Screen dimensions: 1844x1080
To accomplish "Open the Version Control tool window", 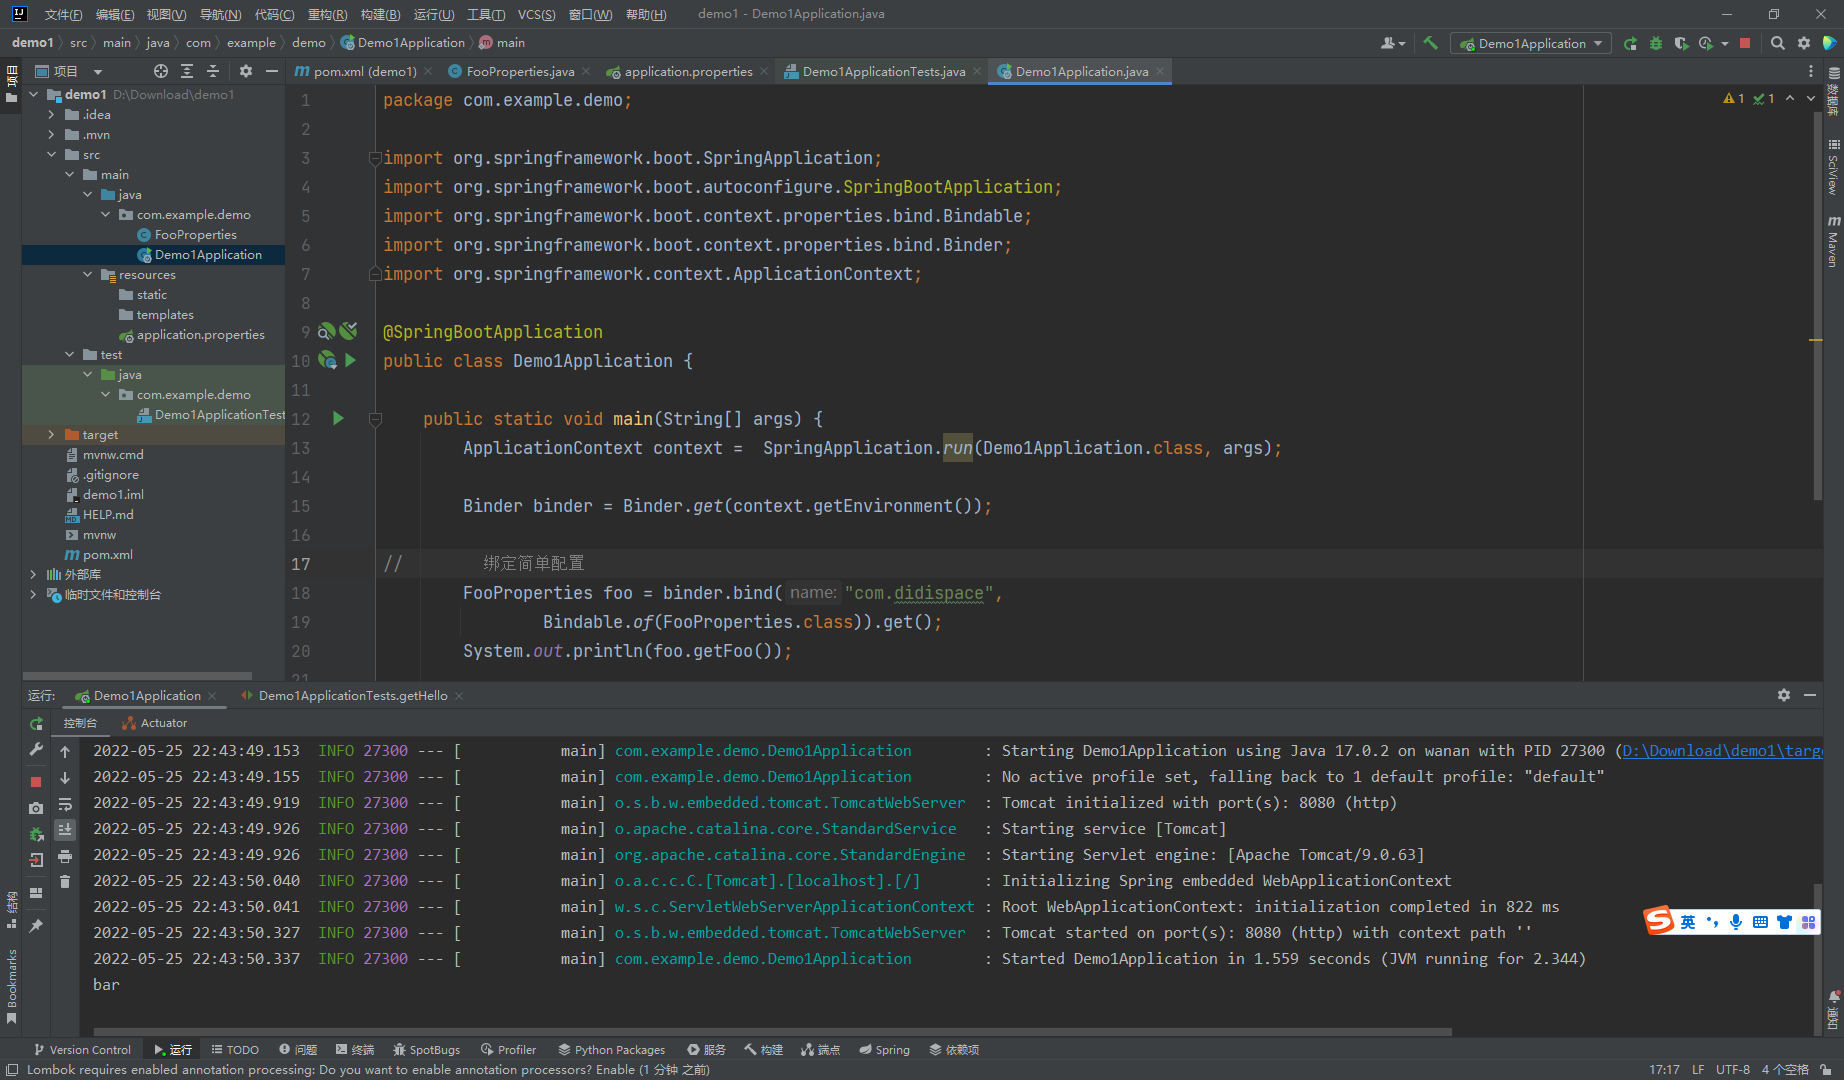I will pos(82,1049).
